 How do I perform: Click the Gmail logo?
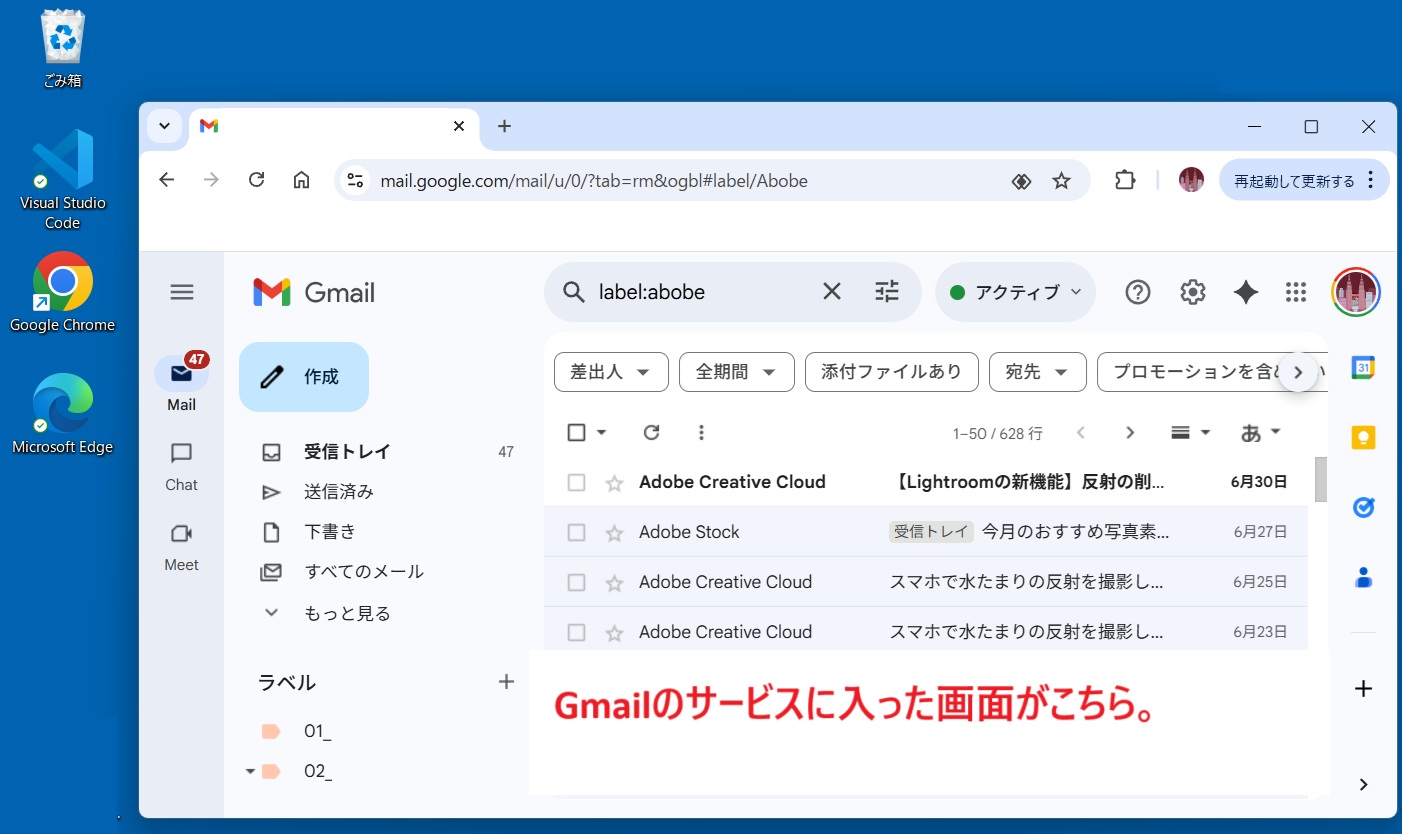coord(314,292)
